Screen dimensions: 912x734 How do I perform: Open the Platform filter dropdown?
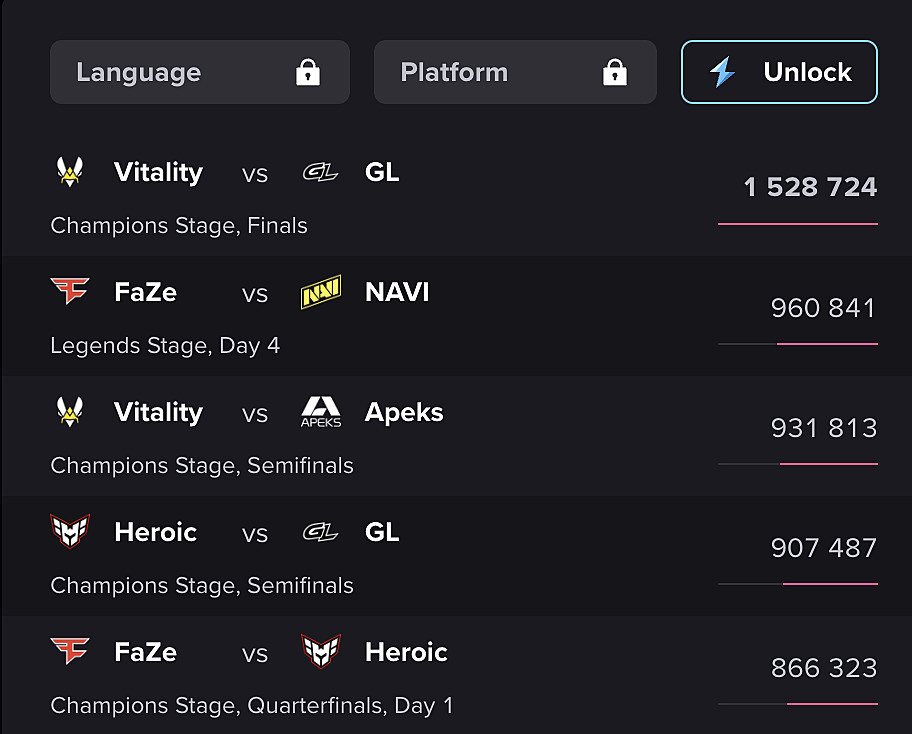tap(515, 72)
